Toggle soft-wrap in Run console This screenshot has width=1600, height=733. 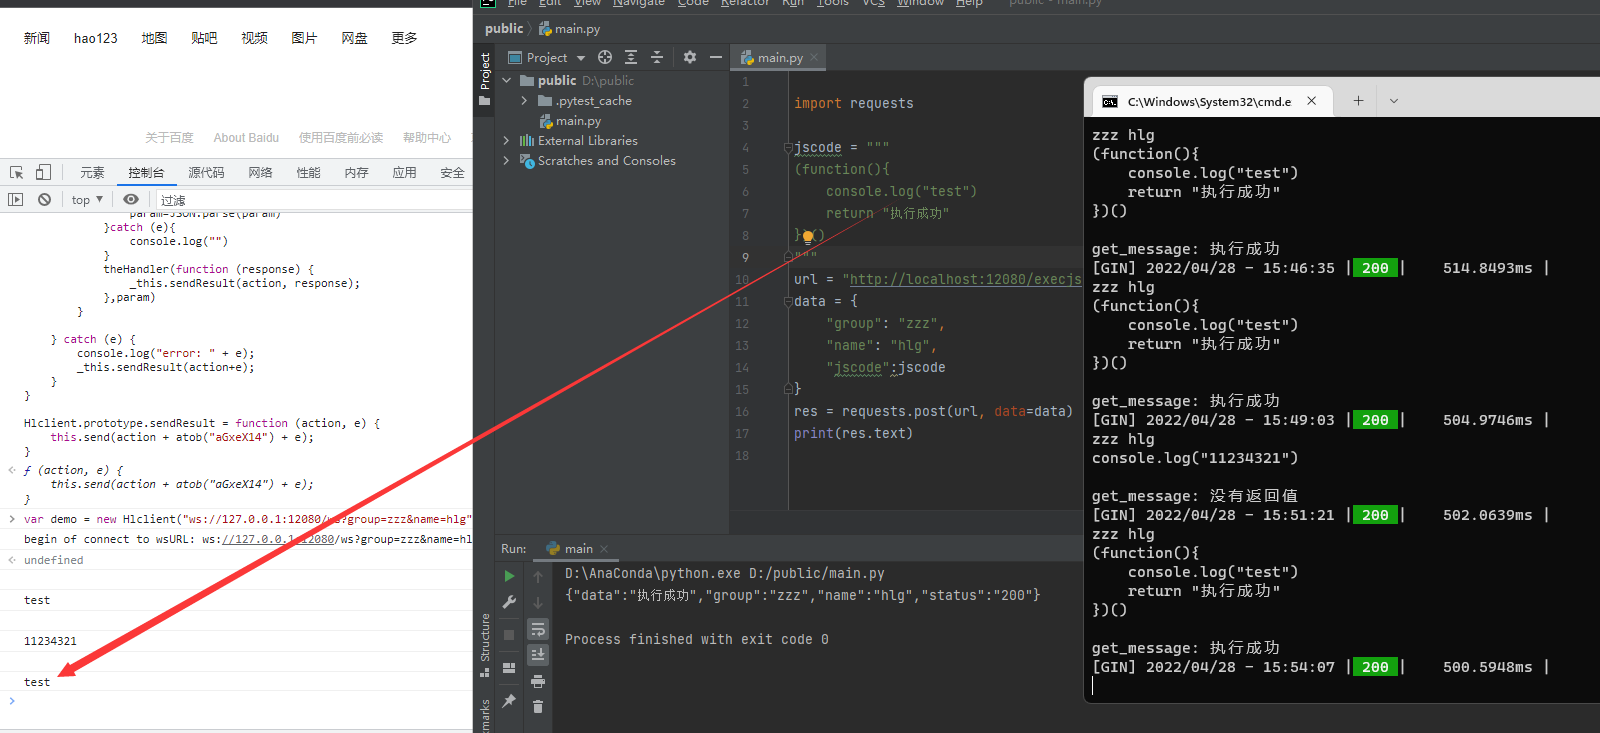tap(538, 629)
